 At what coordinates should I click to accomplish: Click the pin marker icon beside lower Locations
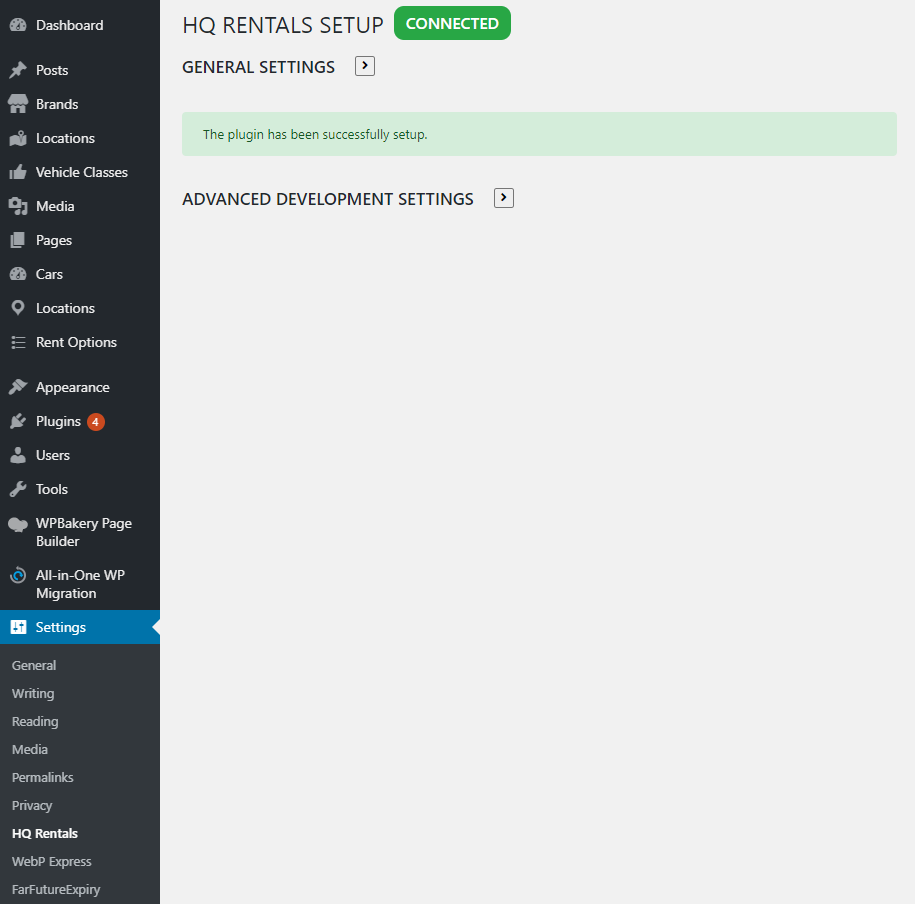pos(18,308)
